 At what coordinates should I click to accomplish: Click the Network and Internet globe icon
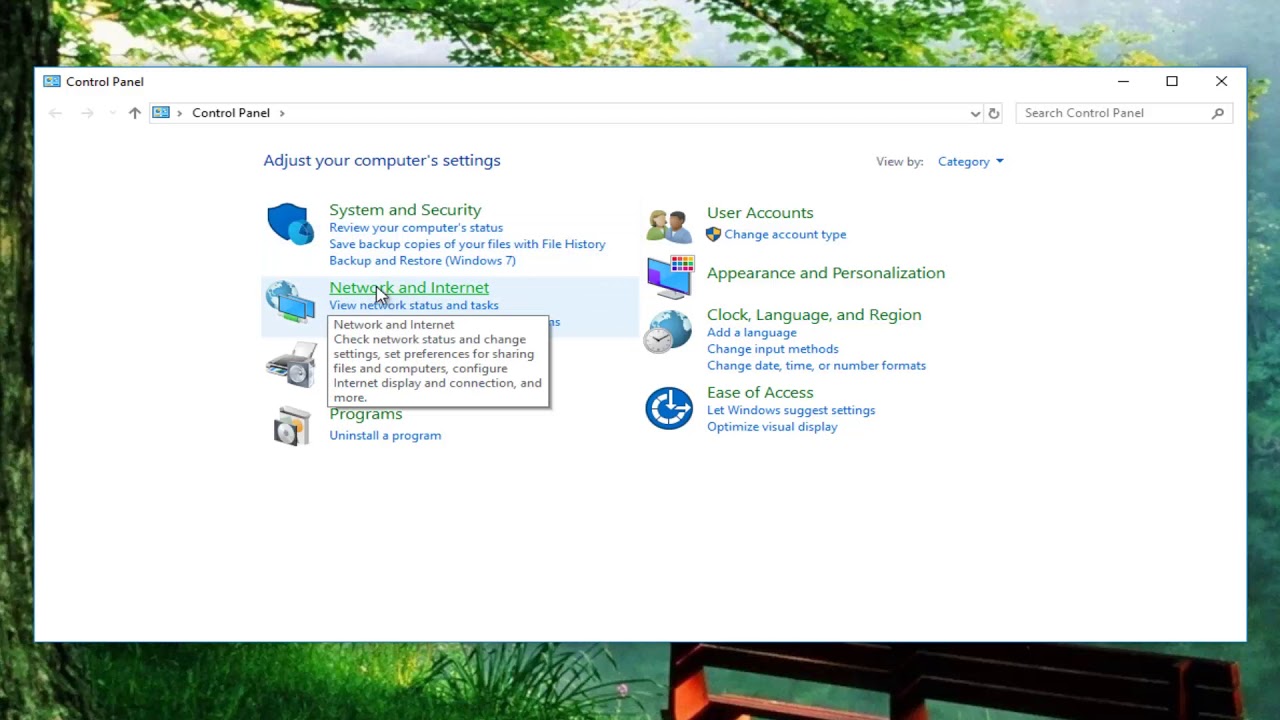290,301
